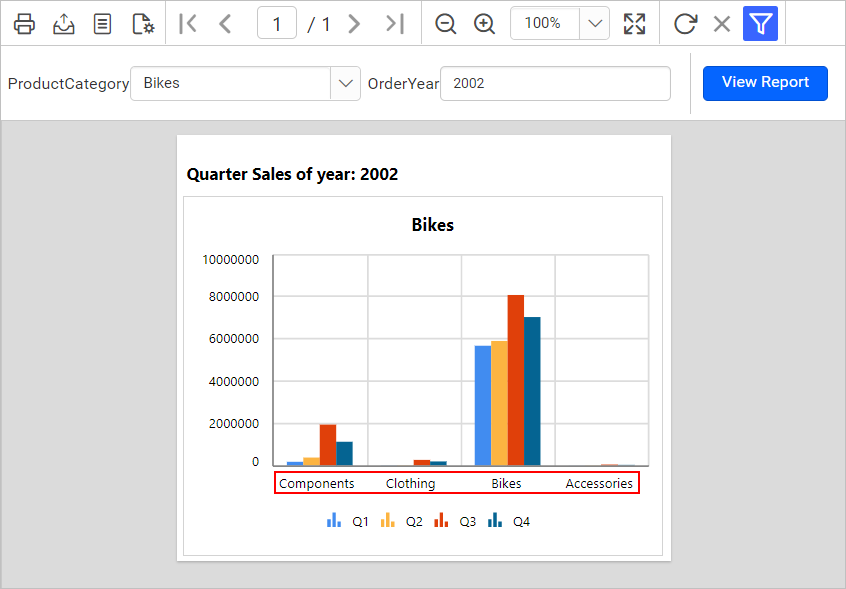The width and height of the screenshot is (846, 589).
Task: Click the previous page arrow
Action: [x=225, y=23]
